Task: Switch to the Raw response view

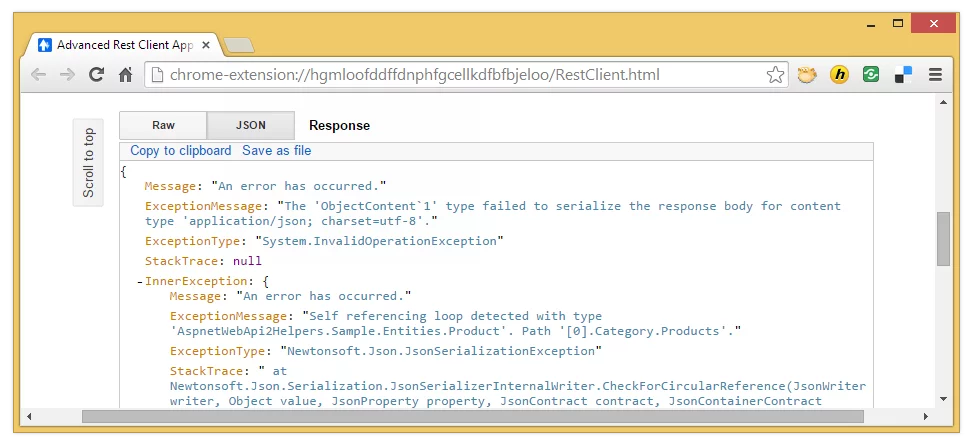Action: (x=163, y=125)
